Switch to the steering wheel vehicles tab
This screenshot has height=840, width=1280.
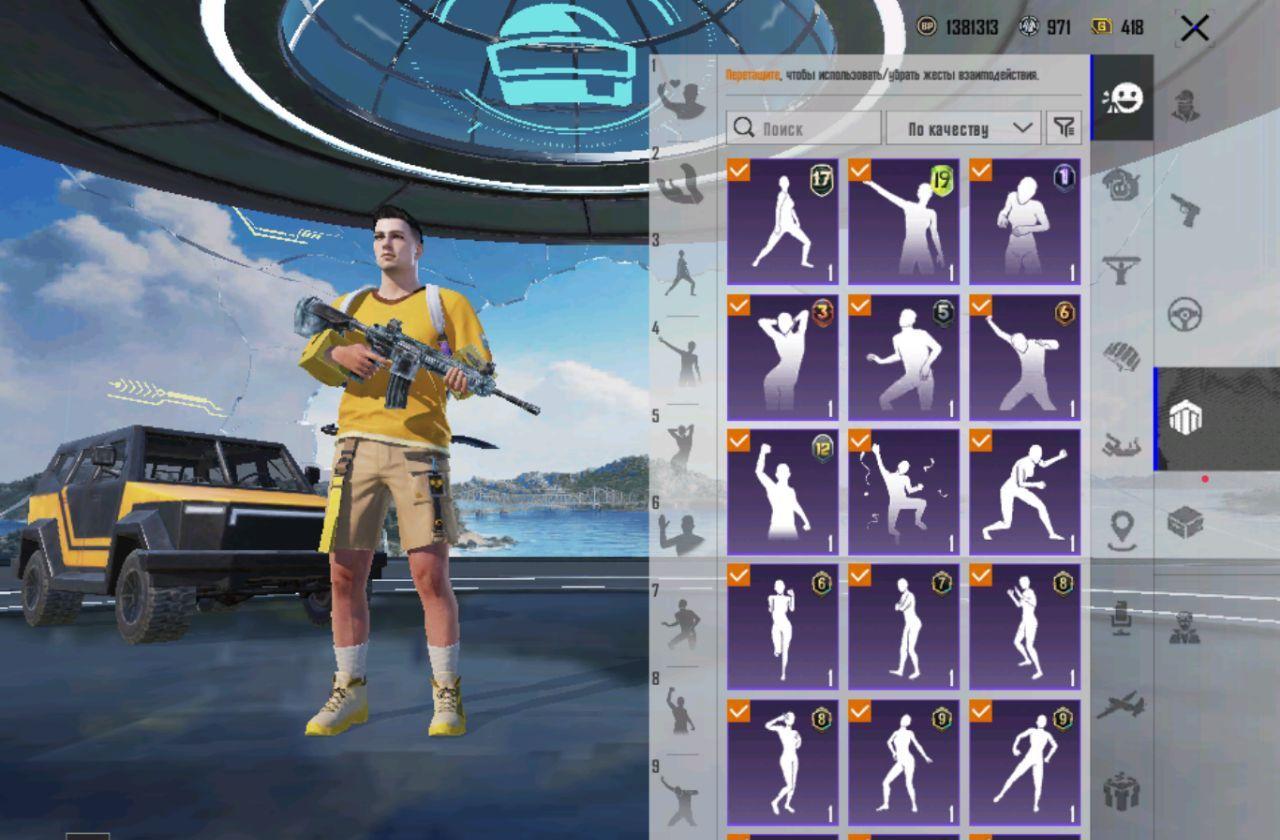[x=1186, y=314]
